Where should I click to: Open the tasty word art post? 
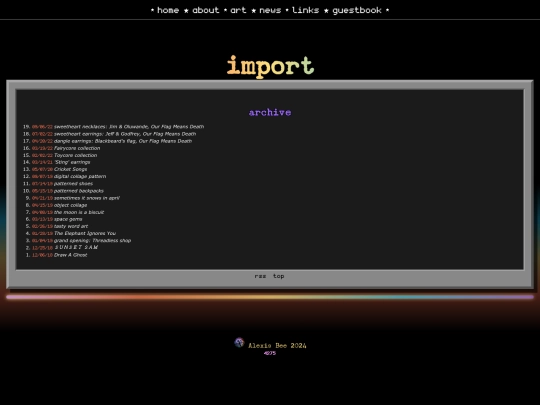pos(71,226)
